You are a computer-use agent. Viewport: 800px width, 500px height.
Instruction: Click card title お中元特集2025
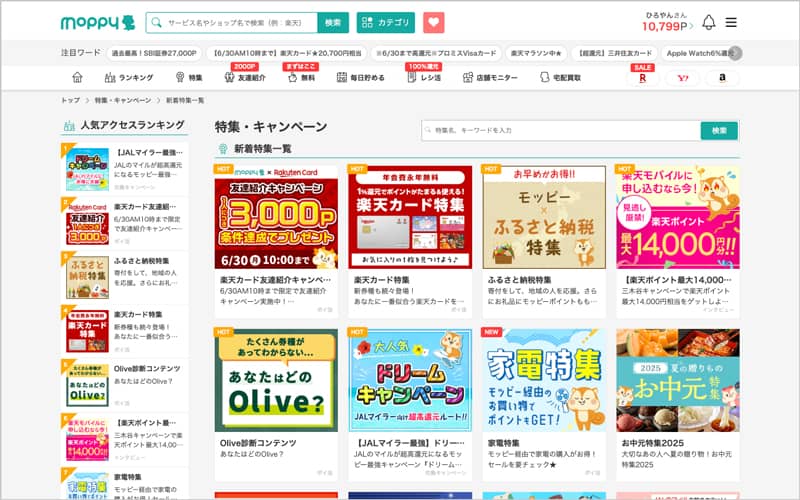653,443
